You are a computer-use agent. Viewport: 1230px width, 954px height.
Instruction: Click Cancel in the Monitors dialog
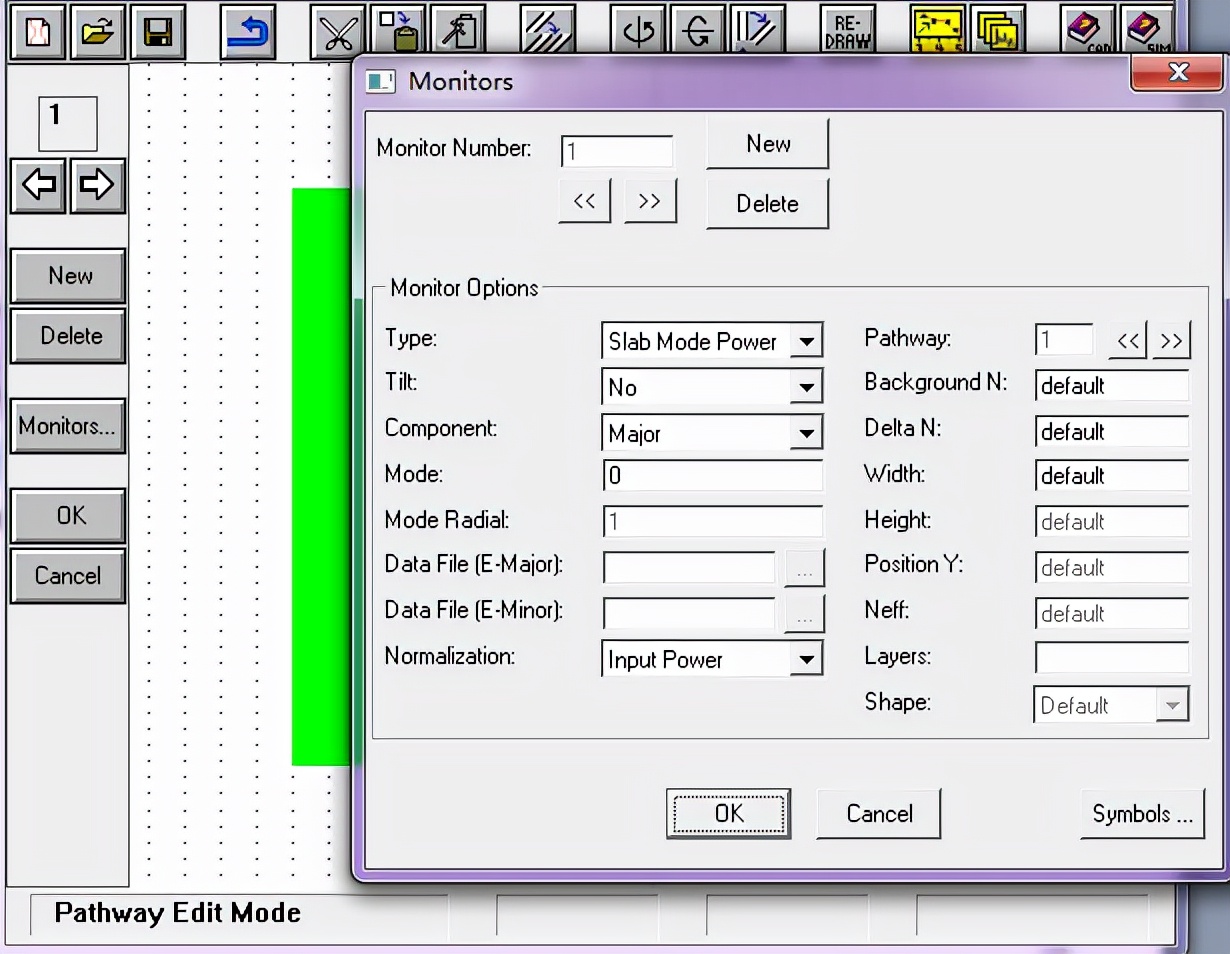coord(879,813)
